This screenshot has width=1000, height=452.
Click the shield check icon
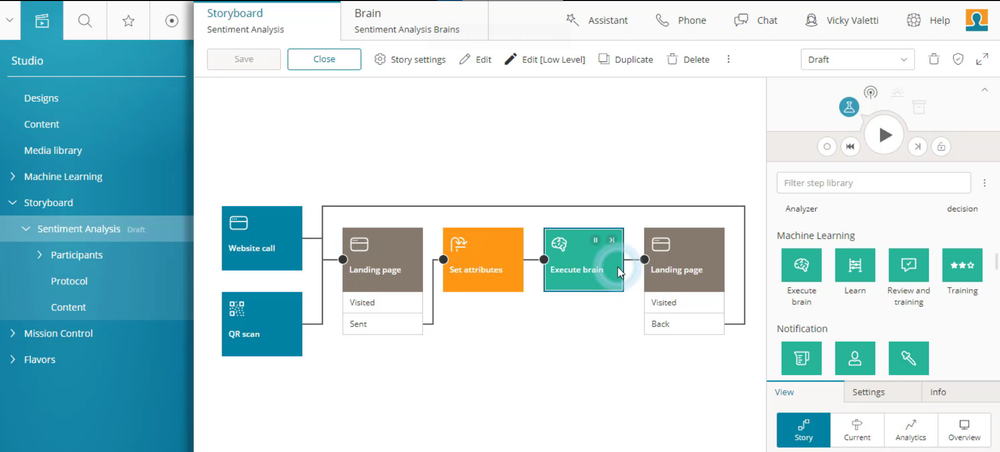(x=958, y=59)
